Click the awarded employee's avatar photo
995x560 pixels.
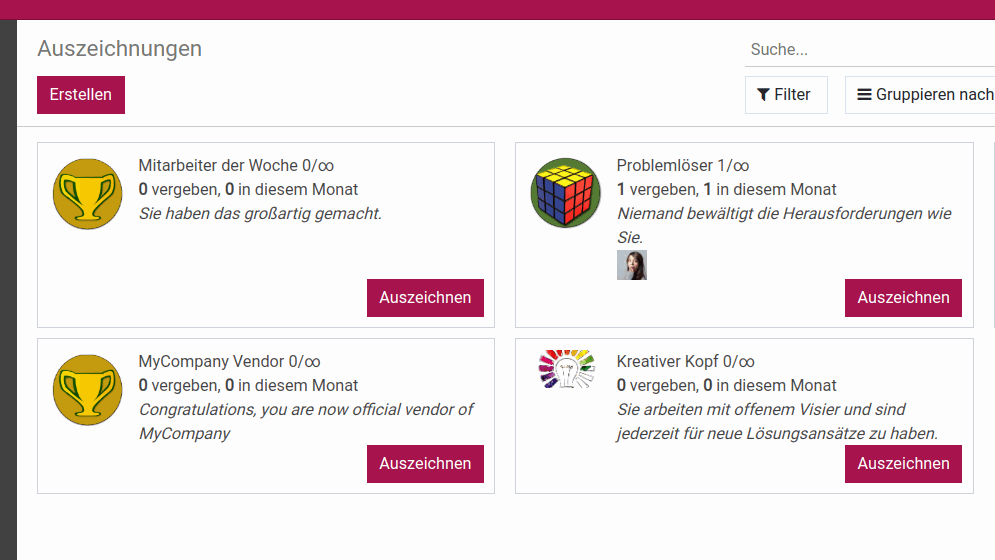coord(632,265)
